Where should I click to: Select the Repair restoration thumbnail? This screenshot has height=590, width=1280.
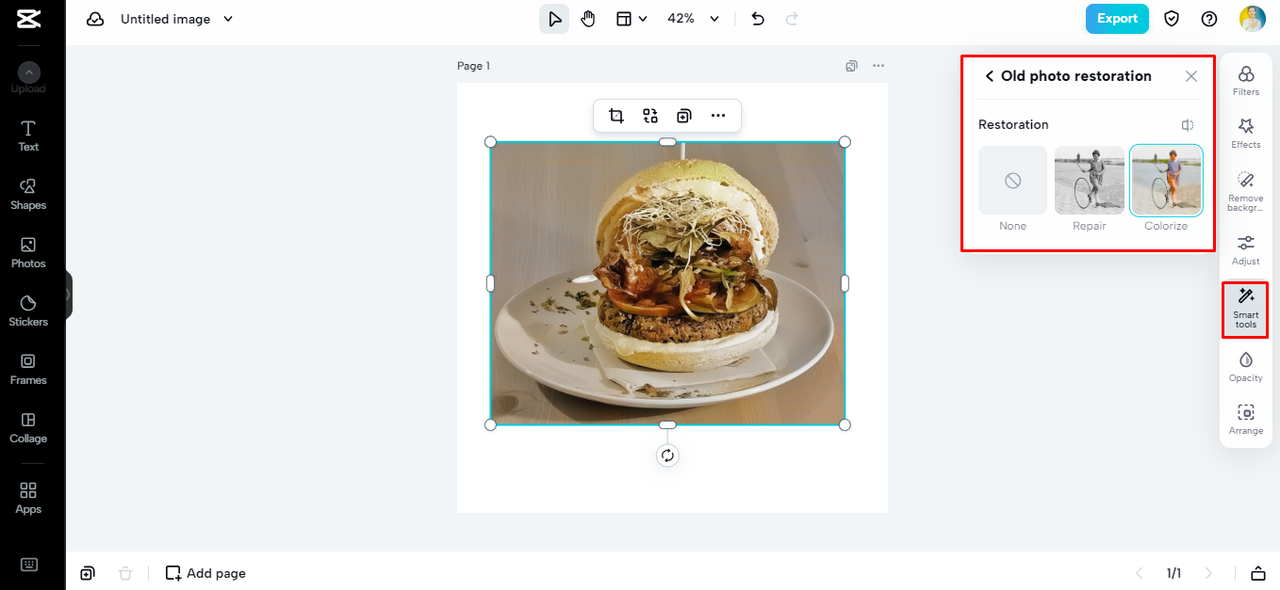coord(1090,181)
